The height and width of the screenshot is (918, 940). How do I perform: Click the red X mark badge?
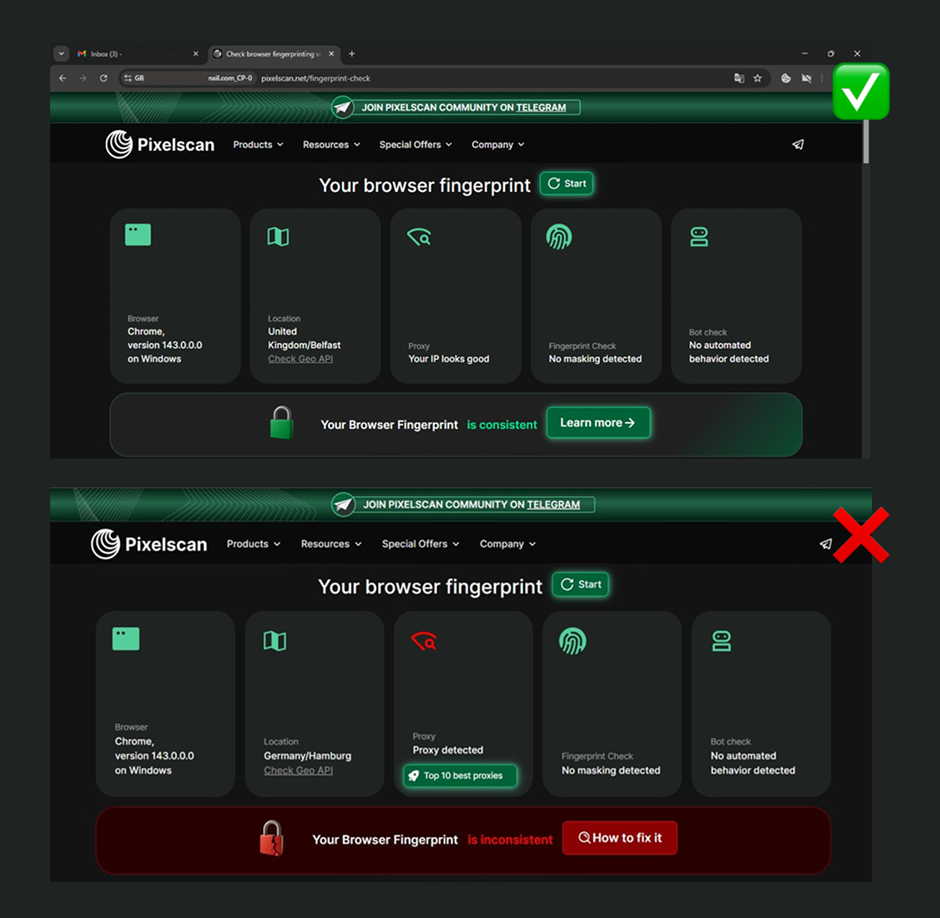pos(861,535)
